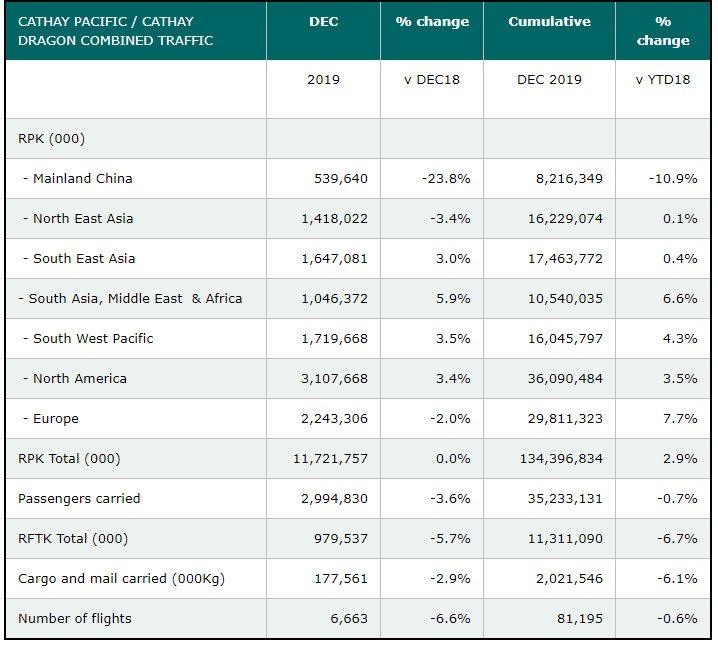
Task: Click the RPK Total (000) row label
Action: coord(69,459)
